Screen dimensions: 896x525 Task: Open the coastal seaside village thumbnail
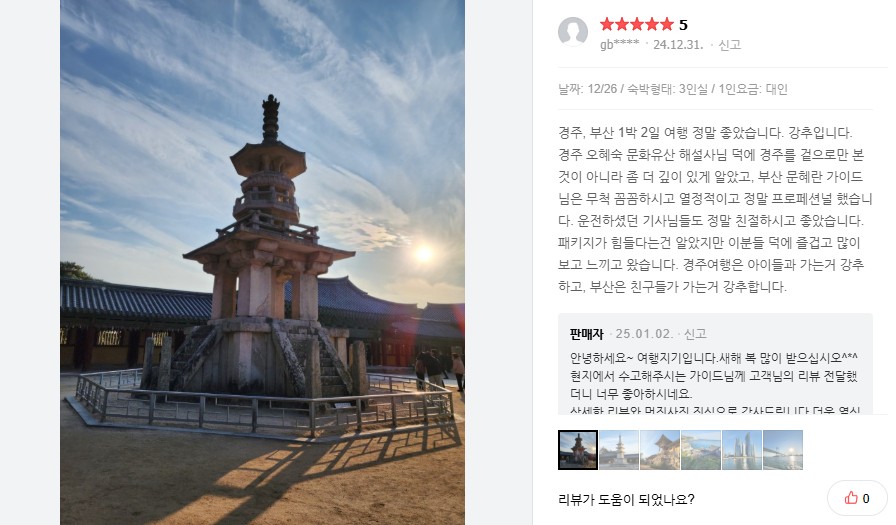pos(701,450)
